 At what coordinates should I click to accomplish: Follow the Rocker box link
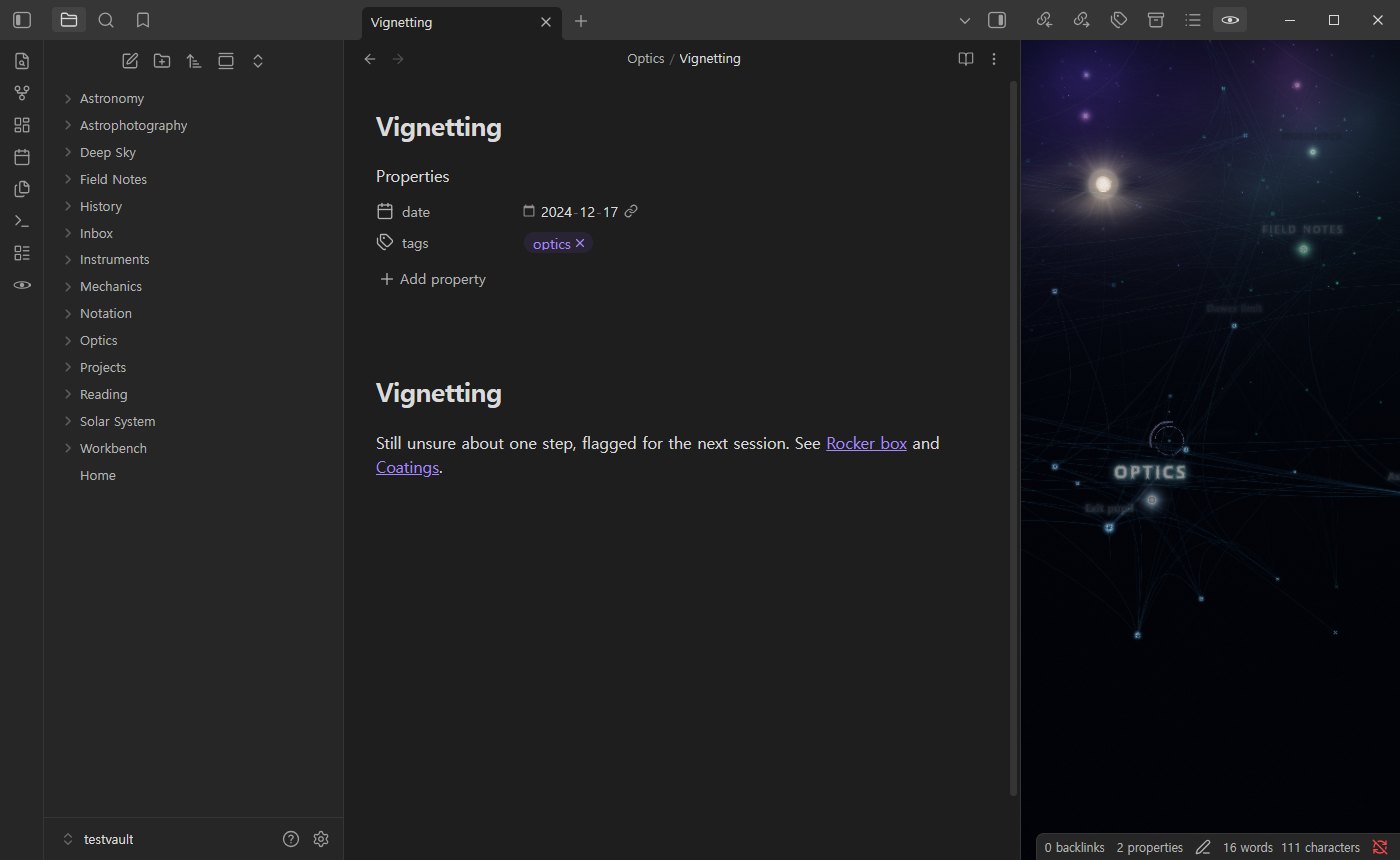click(866, 443)
